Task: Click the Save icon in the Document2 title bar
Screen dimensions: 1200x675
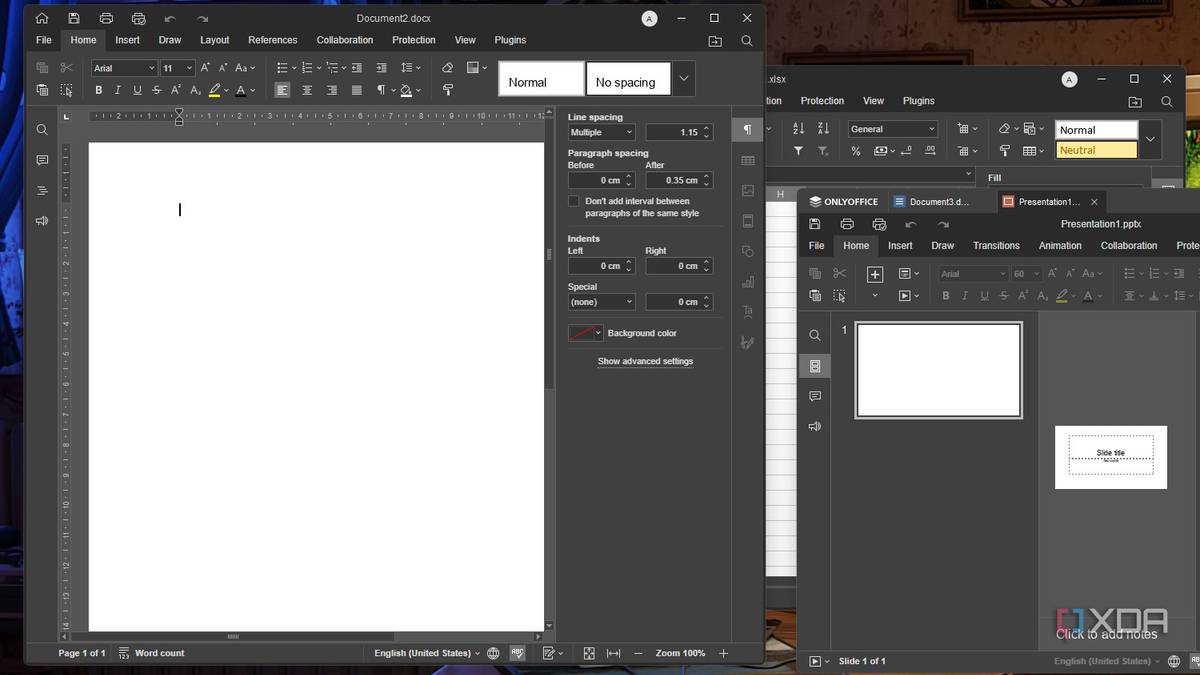Action: click(x=74, y=18)
